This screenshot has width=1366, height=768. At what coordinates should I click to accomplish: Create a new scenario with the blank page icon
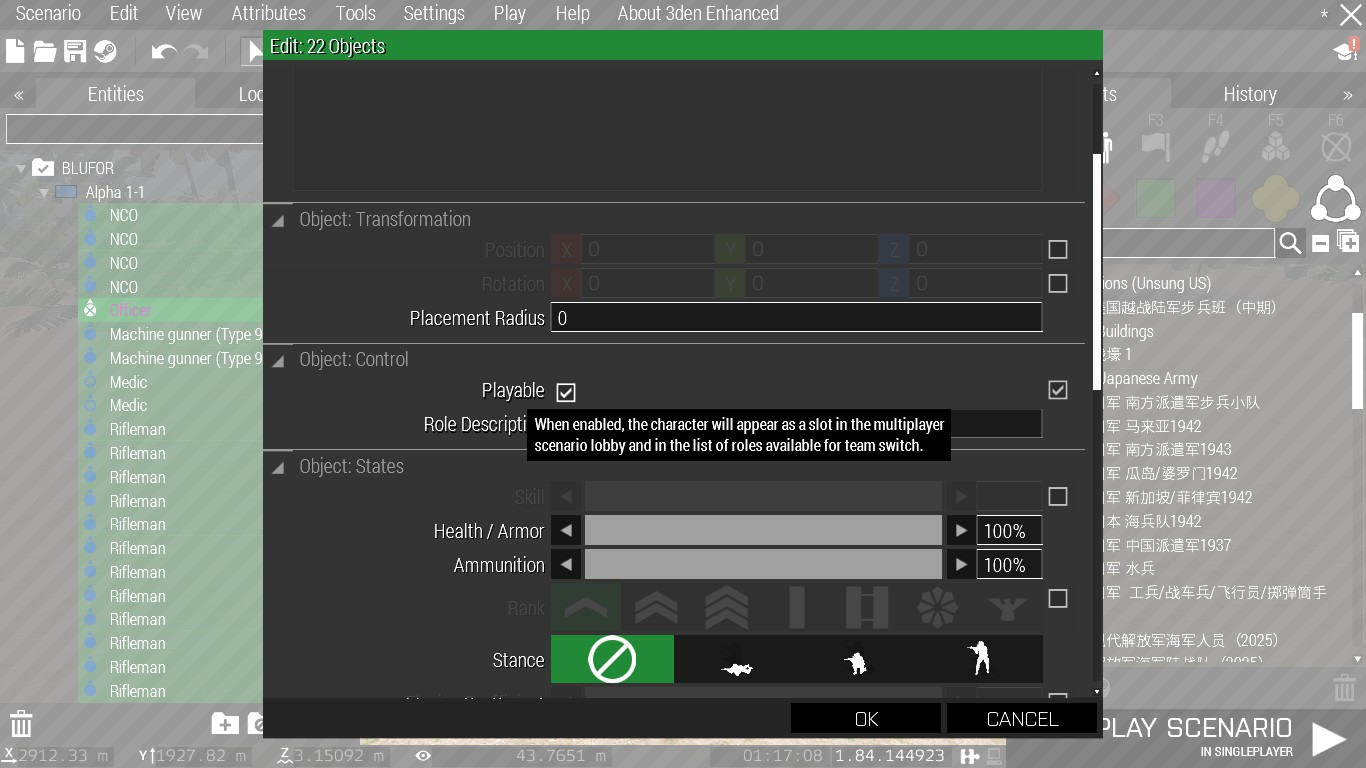15,51
